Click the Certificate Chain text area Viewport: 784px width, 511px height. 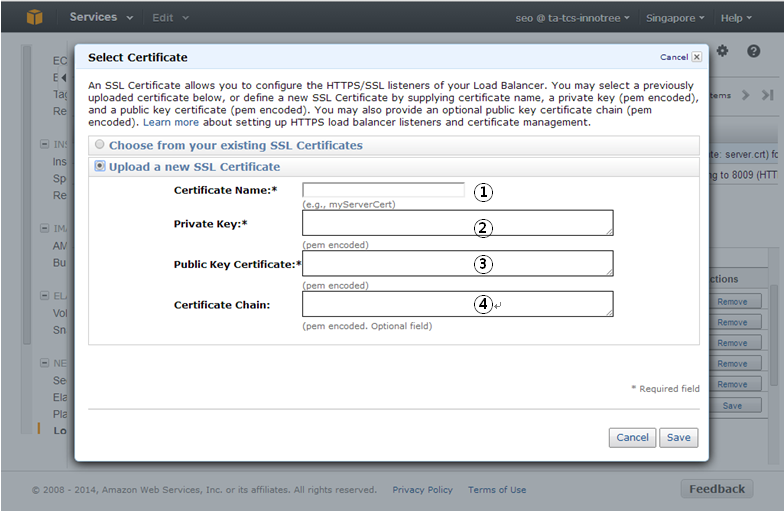click(458, 304)
